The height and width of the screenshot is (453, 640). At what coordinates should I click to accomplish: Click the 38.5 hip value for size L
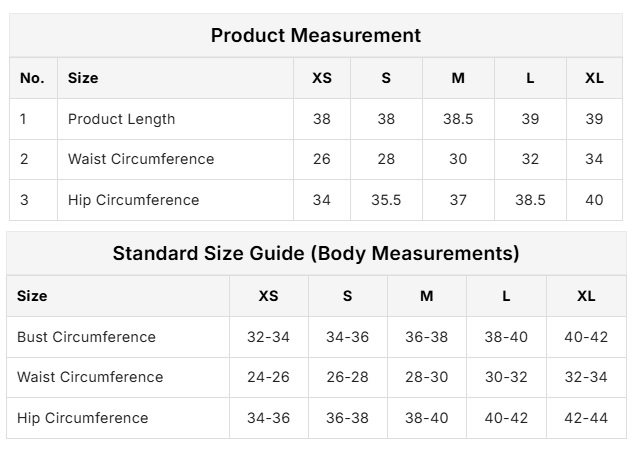[530, 200]
